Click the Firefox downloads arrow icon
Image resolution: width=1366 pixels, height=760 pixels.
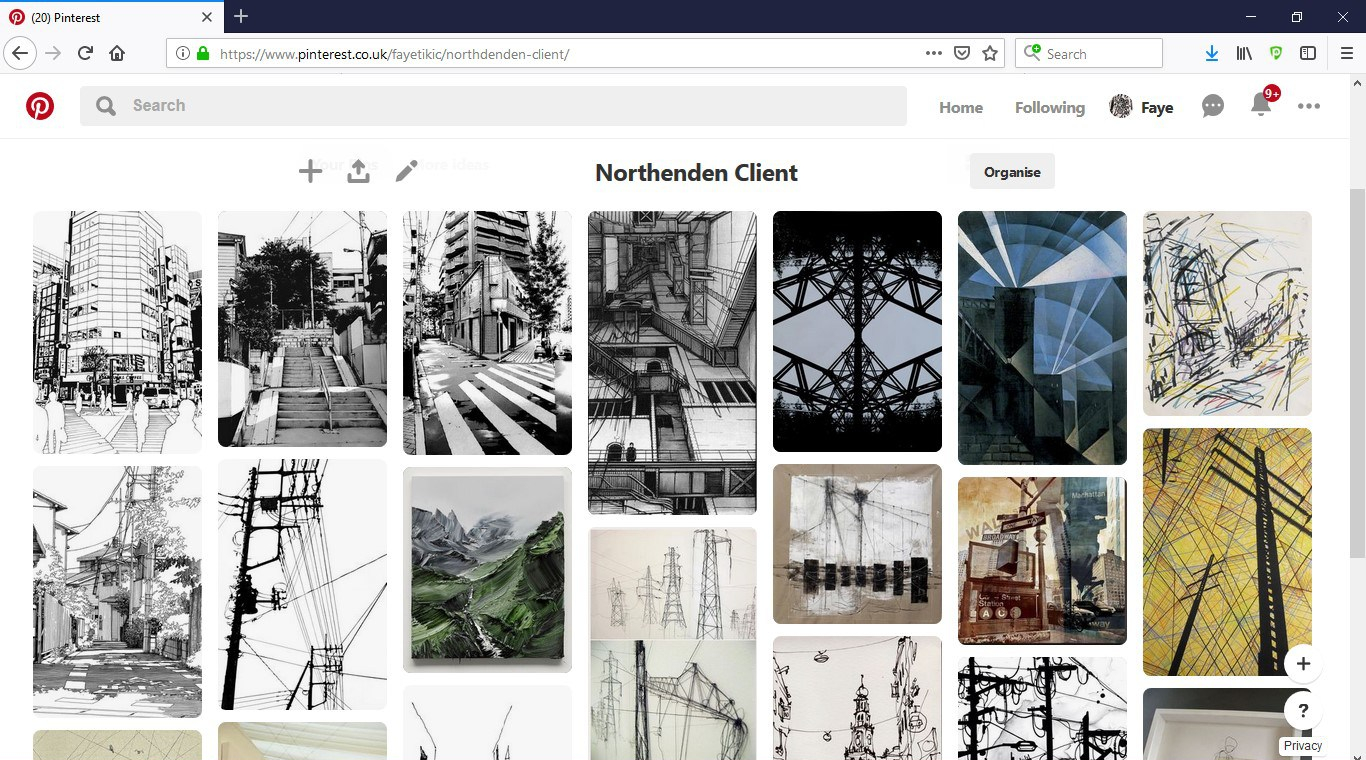tap(1211, 54)
